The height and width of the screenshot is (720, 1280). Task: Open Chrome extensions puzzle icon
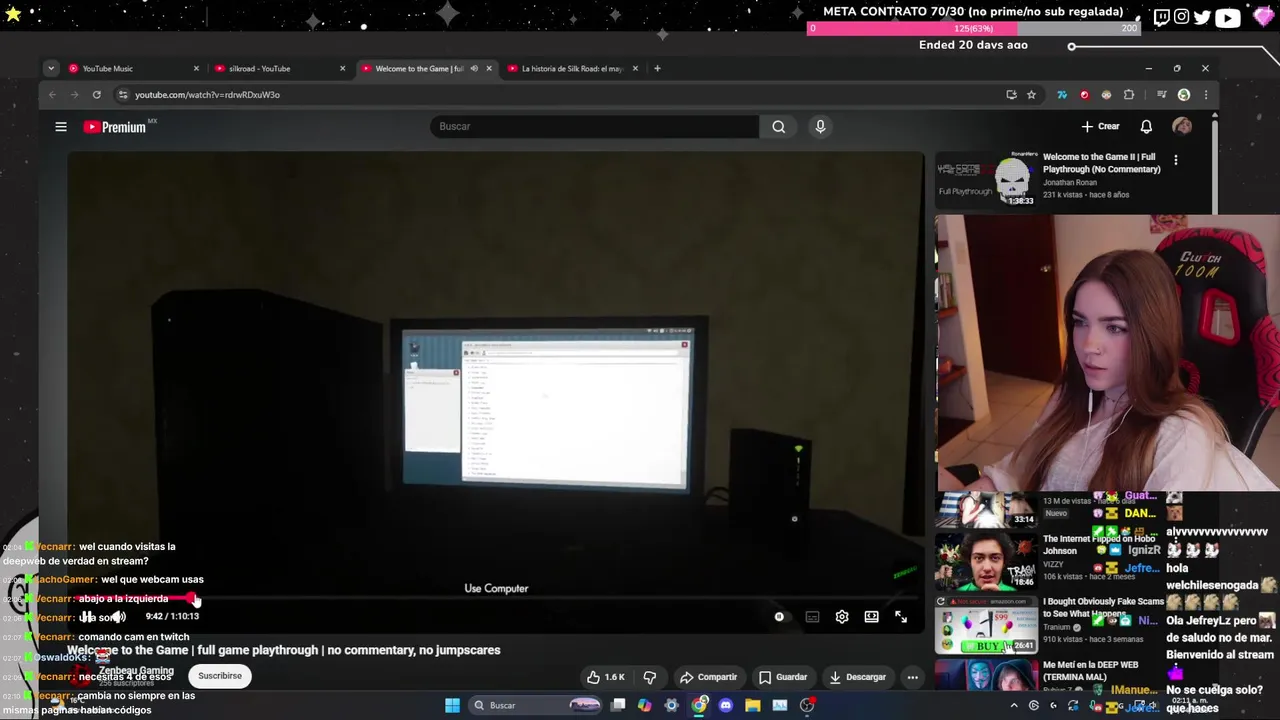[1129, 95]
